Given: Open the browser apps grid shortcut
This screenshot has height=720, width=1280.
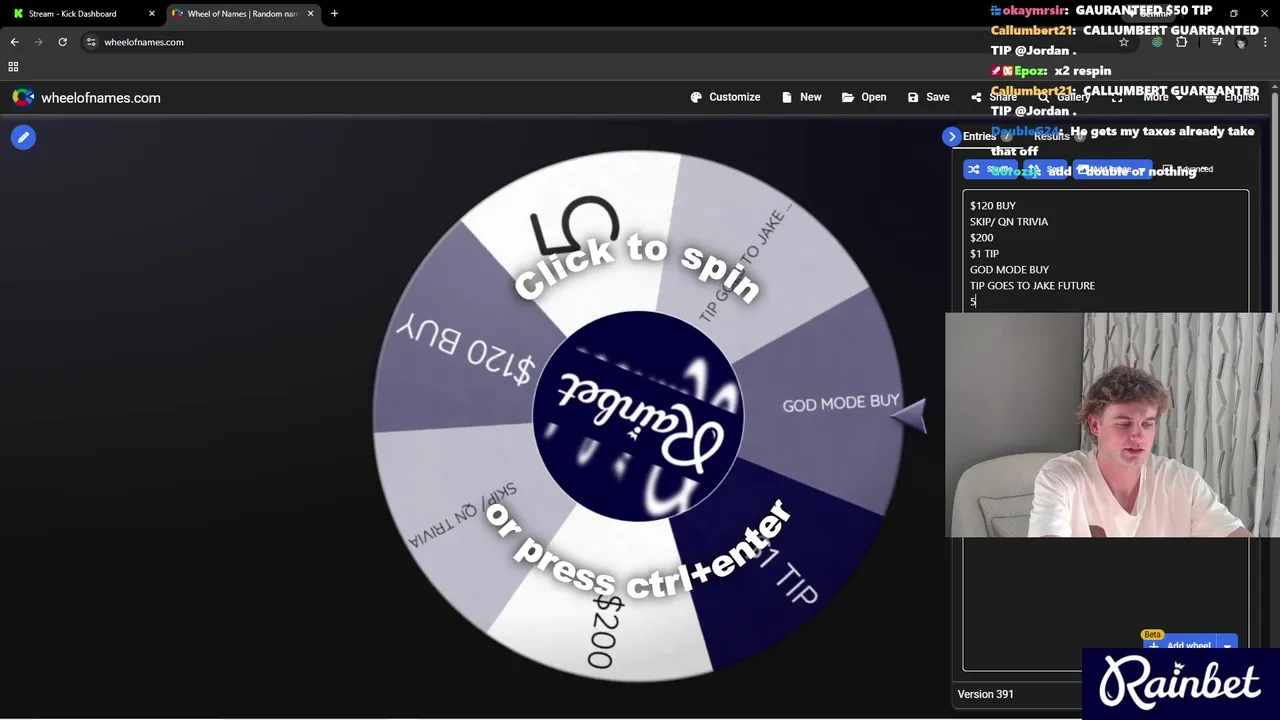Looking at the screenshot, I should click(x=13, y=67).
